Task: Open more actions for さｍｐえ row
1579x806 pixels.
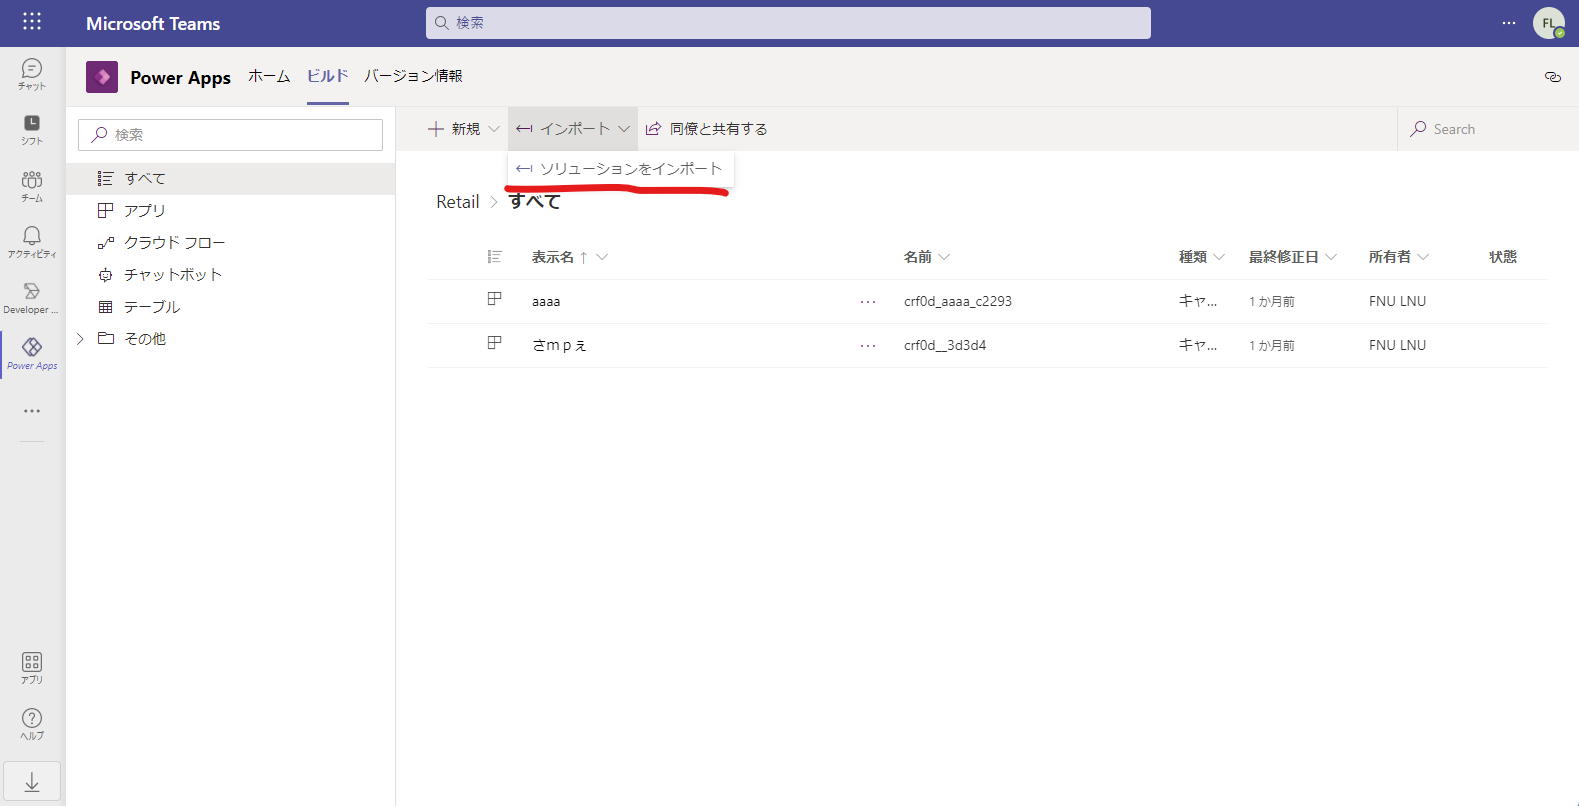Action: click(868, 346)
